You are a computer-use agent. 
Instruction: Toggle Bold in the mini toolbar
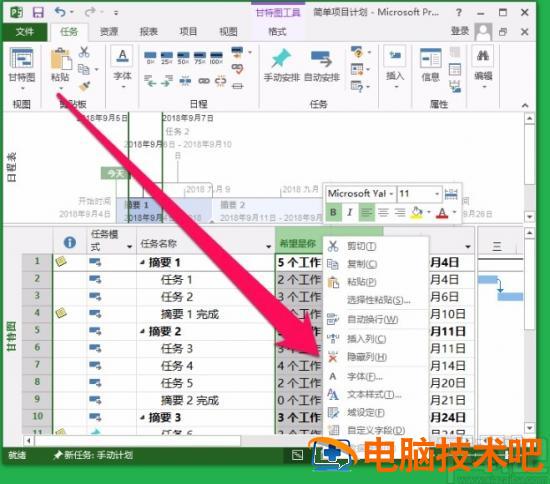333,212
